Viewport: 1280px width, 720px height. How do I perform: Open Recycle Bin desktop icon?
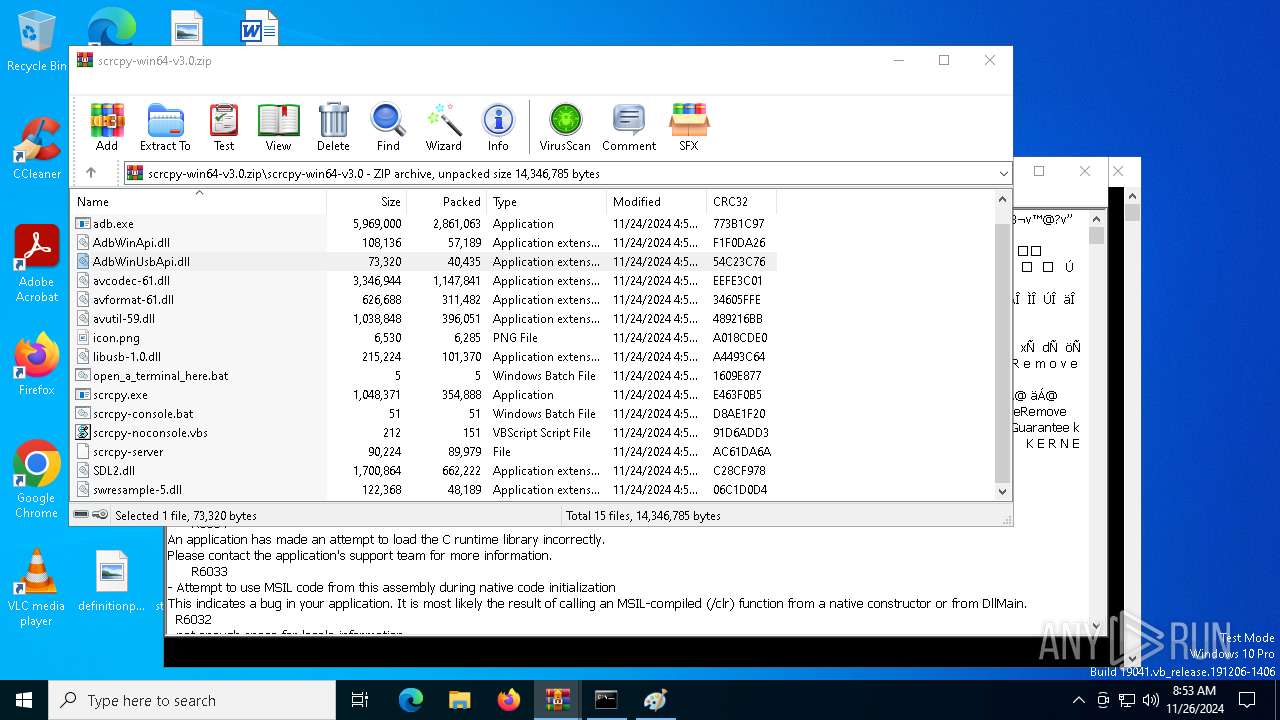[37, 42]
